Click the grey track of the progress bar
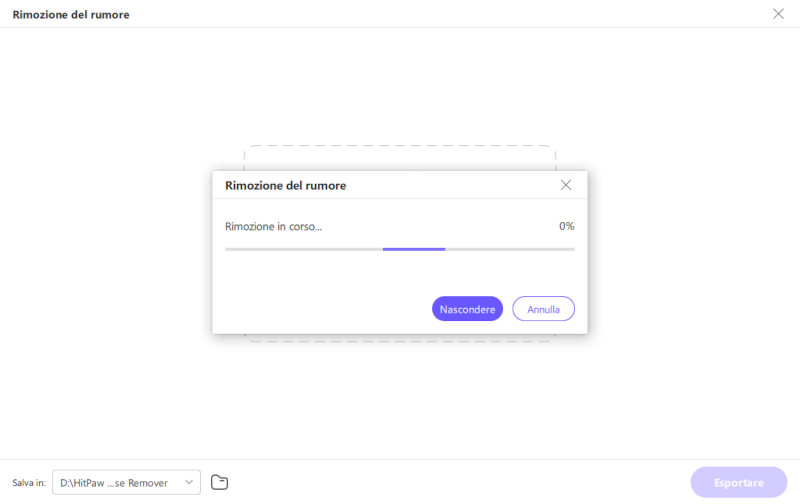Image resolution: width=800 pixels, height=504 pixels. point(304,249)
